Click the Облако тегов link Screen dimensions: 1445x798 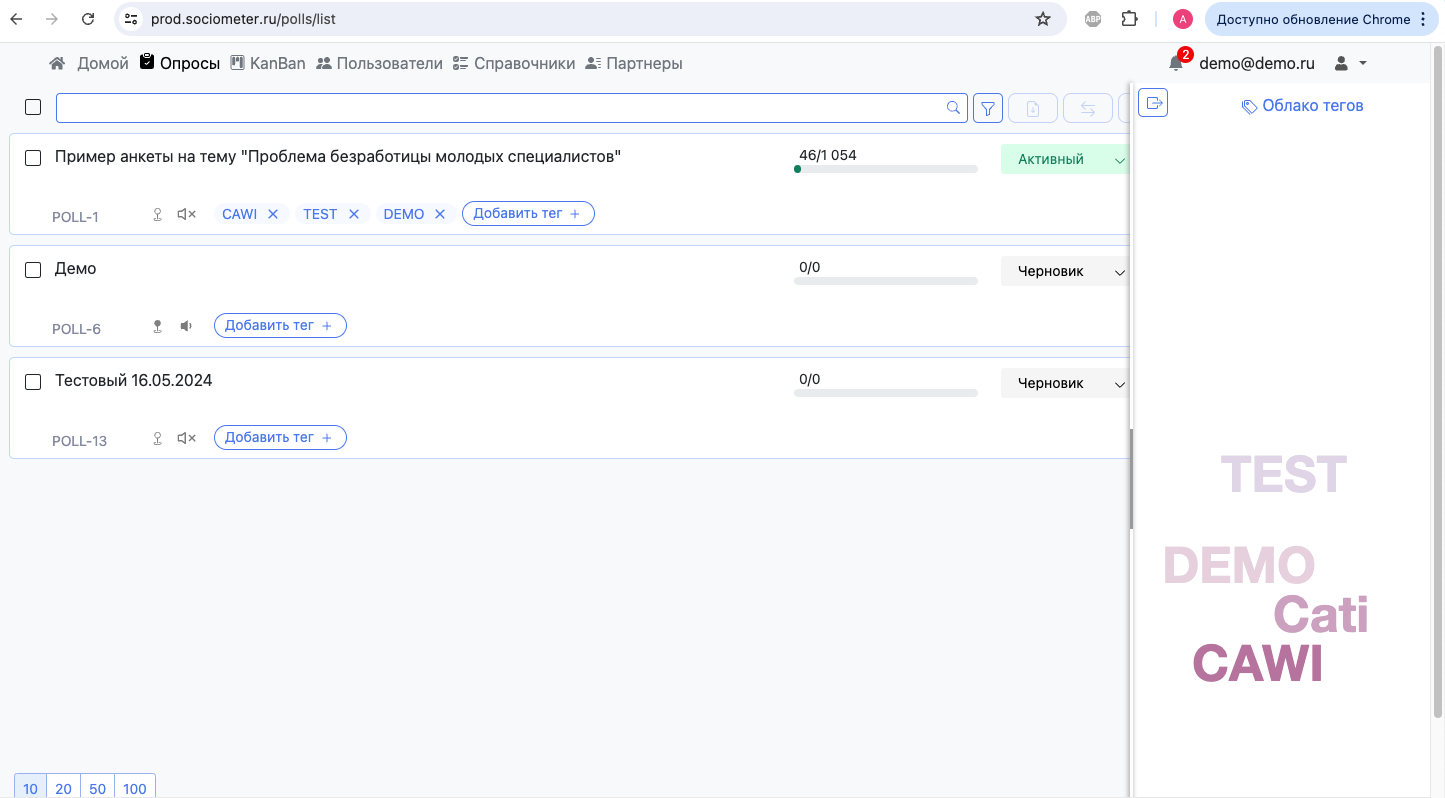[x=1302, y=106]
